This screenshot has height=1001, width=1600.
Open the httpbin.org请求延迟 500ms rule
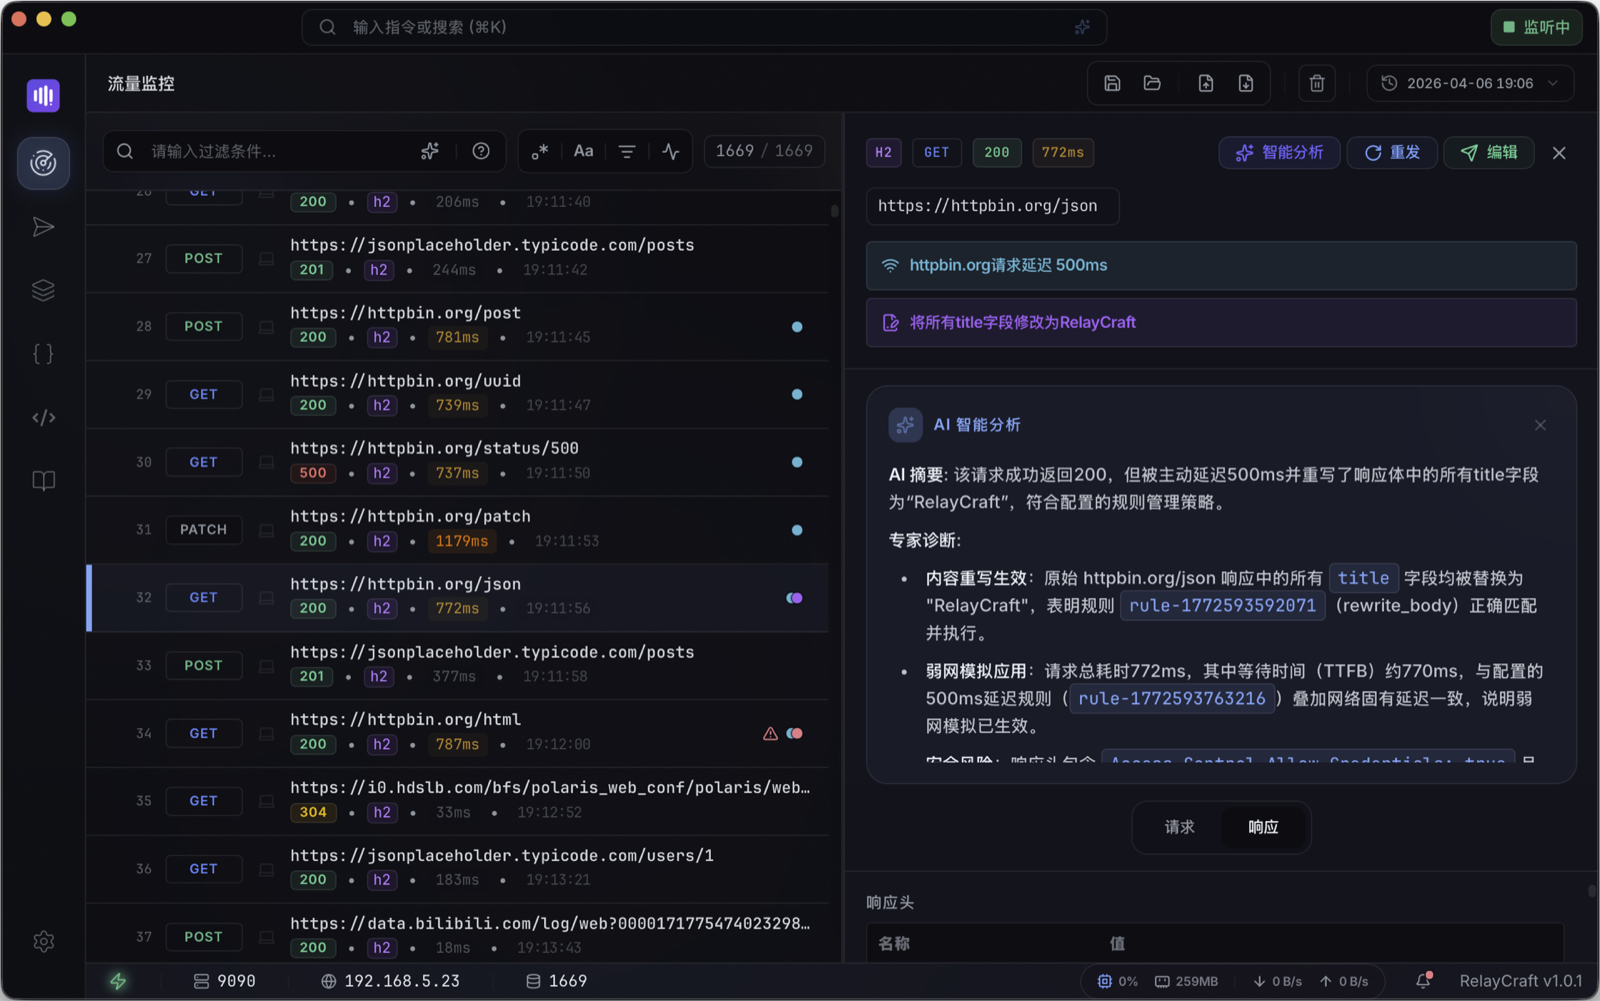(1221, 265)
